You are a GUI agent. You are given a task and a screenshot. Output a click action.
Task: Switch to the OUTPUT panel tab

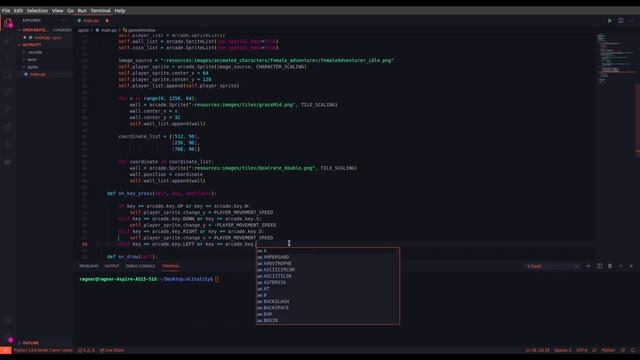pyautogui.click(x=112, y=266)
